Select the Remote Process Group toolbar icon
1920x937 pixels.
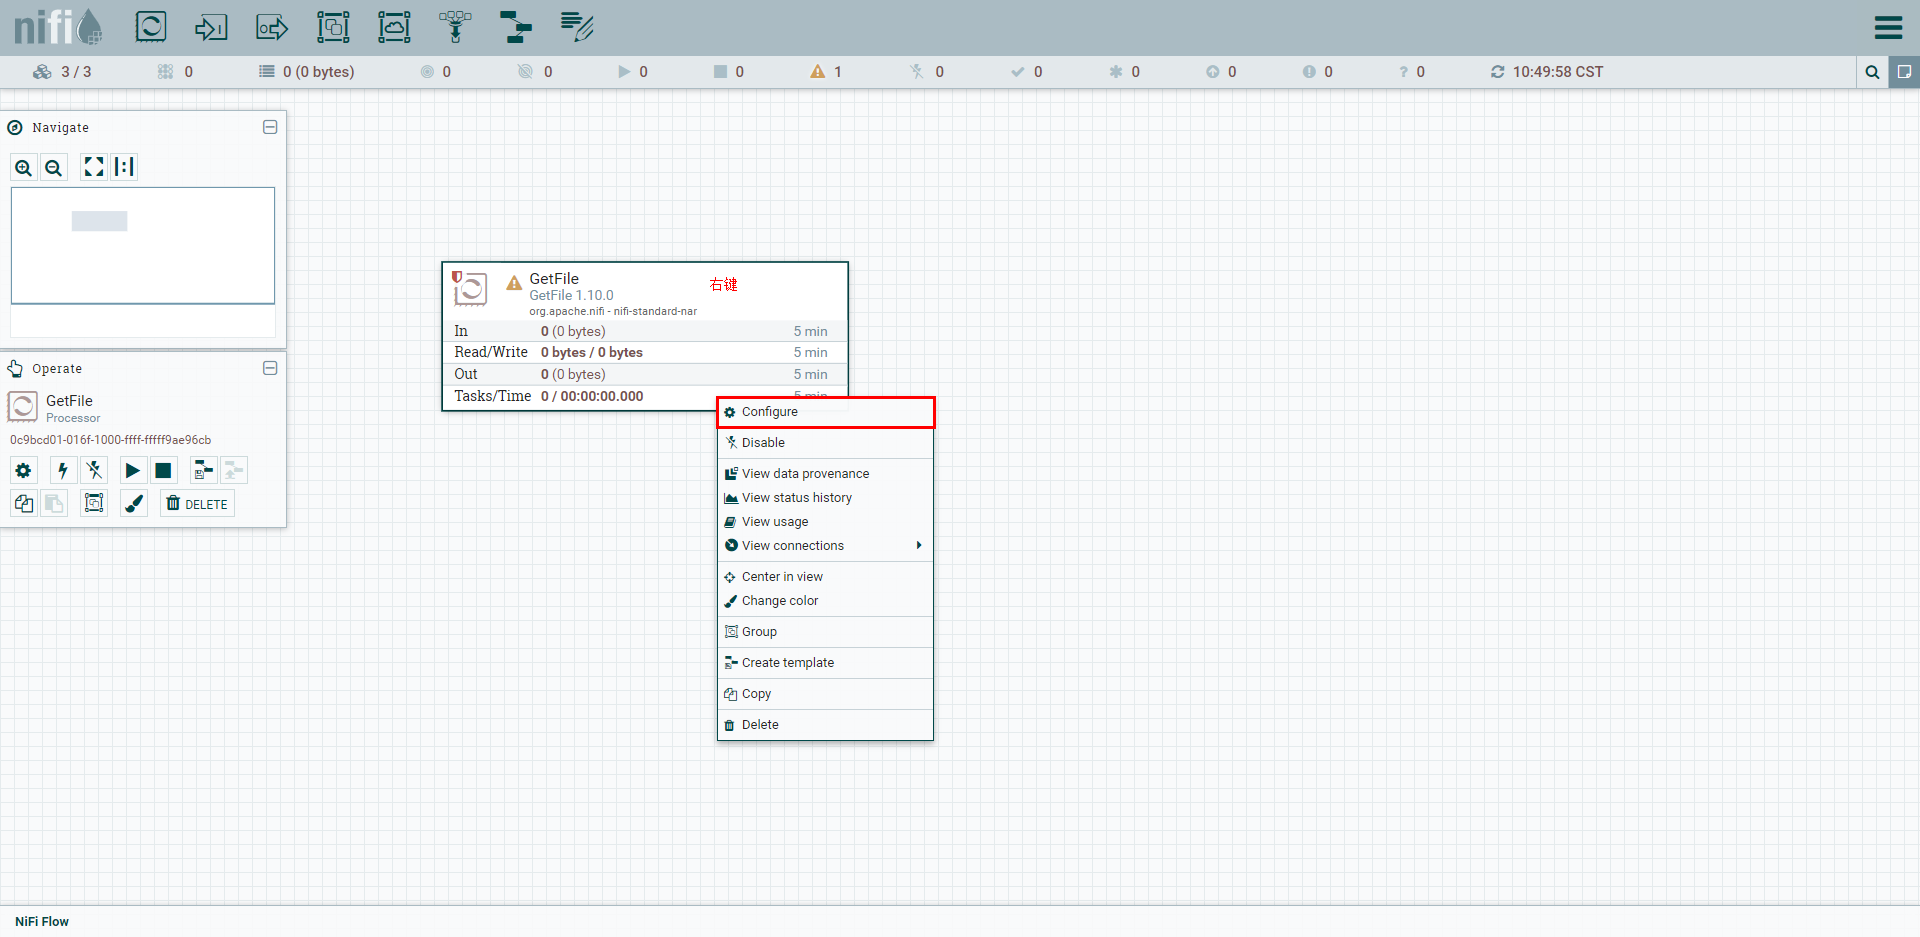(x=394, y=26)
